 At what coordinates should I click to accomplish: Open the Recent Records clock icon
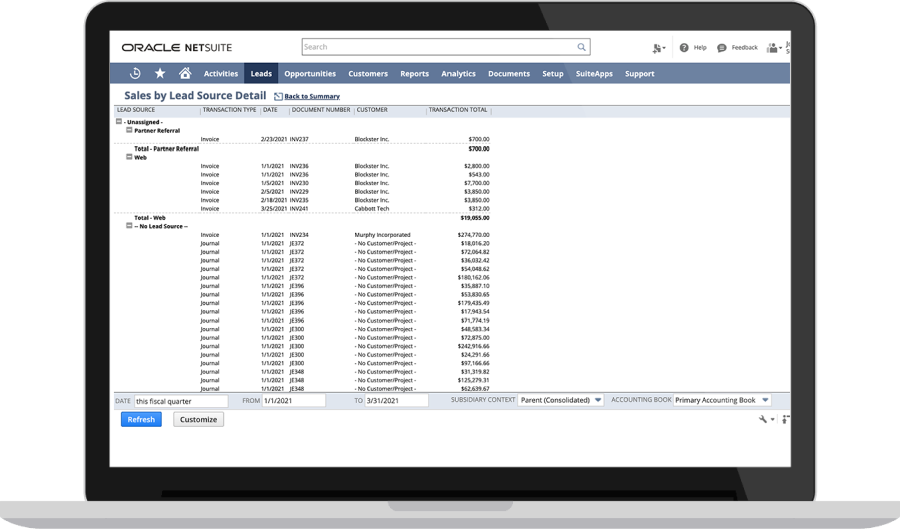click(x=135, y=73)
